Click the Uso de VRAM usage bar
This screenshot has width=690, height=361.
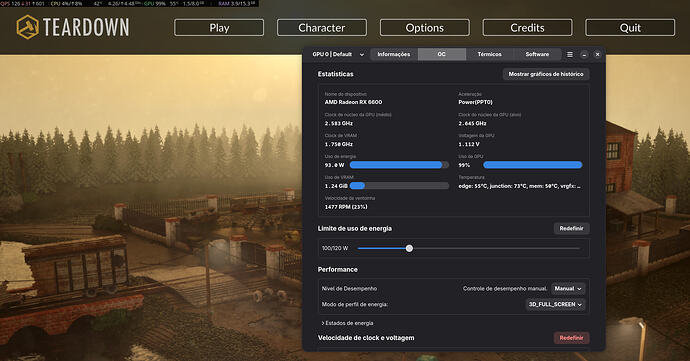(x=399, y=186)
